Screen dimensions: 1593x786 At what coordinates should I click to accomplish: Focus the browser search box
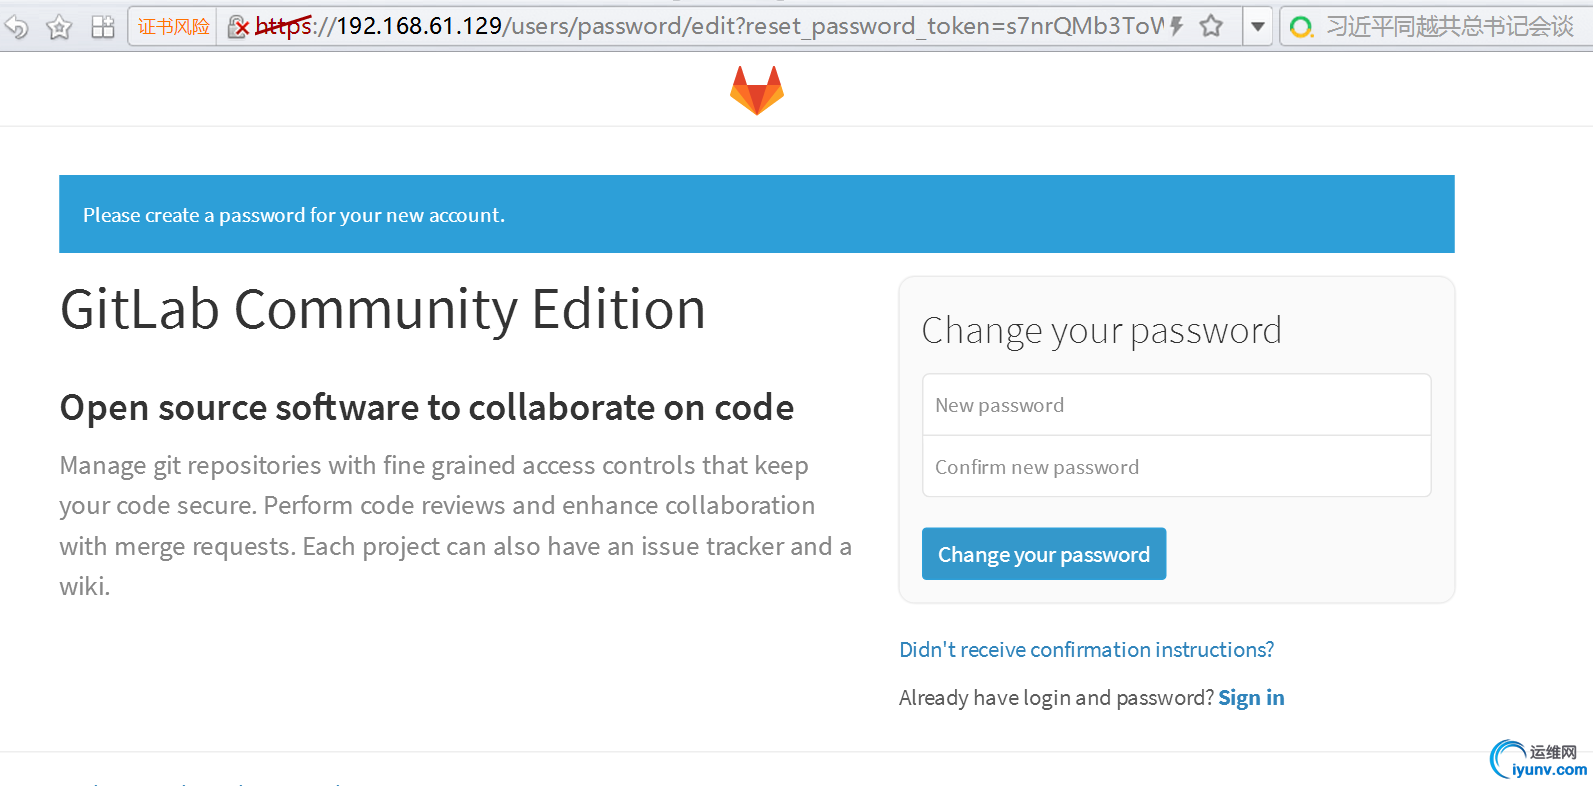(1450, 27)
